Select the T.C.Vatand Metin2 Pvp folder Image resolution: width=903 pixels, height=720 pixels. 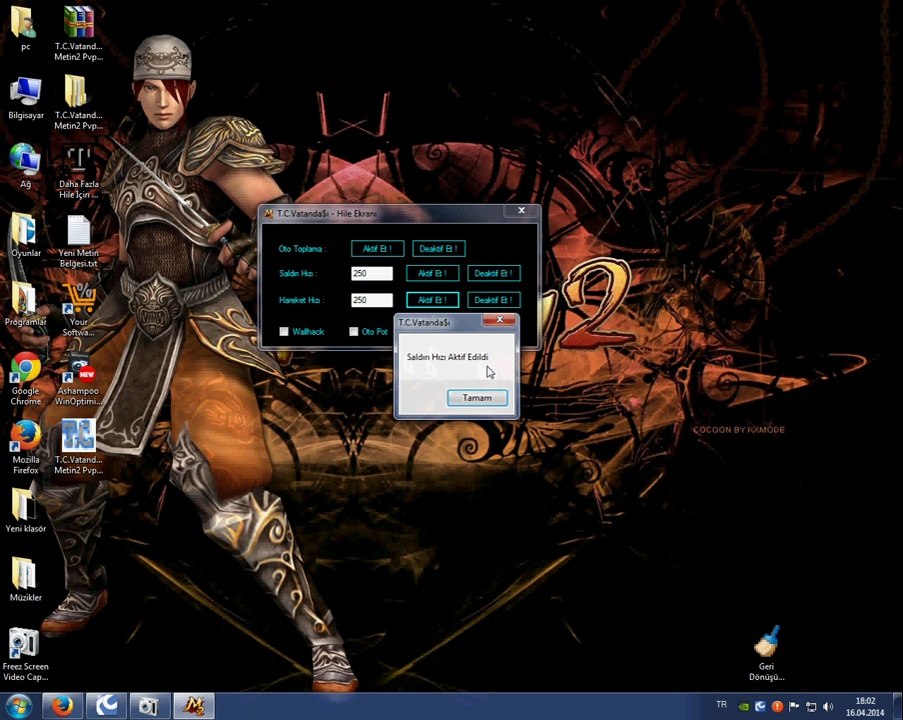(x=78, y=102)
